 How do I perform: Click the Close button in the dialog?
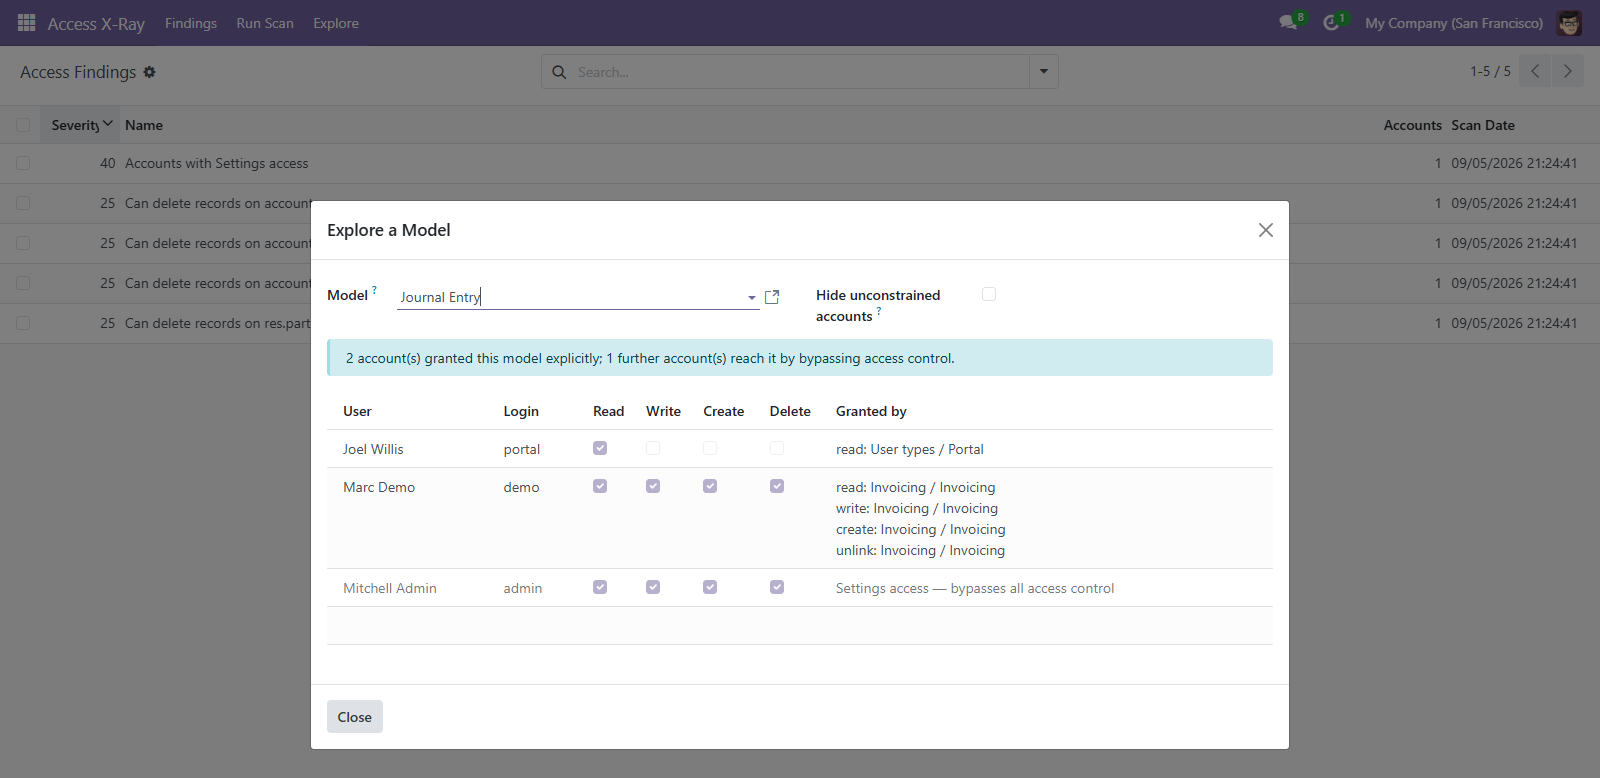[x=355, y=717]
